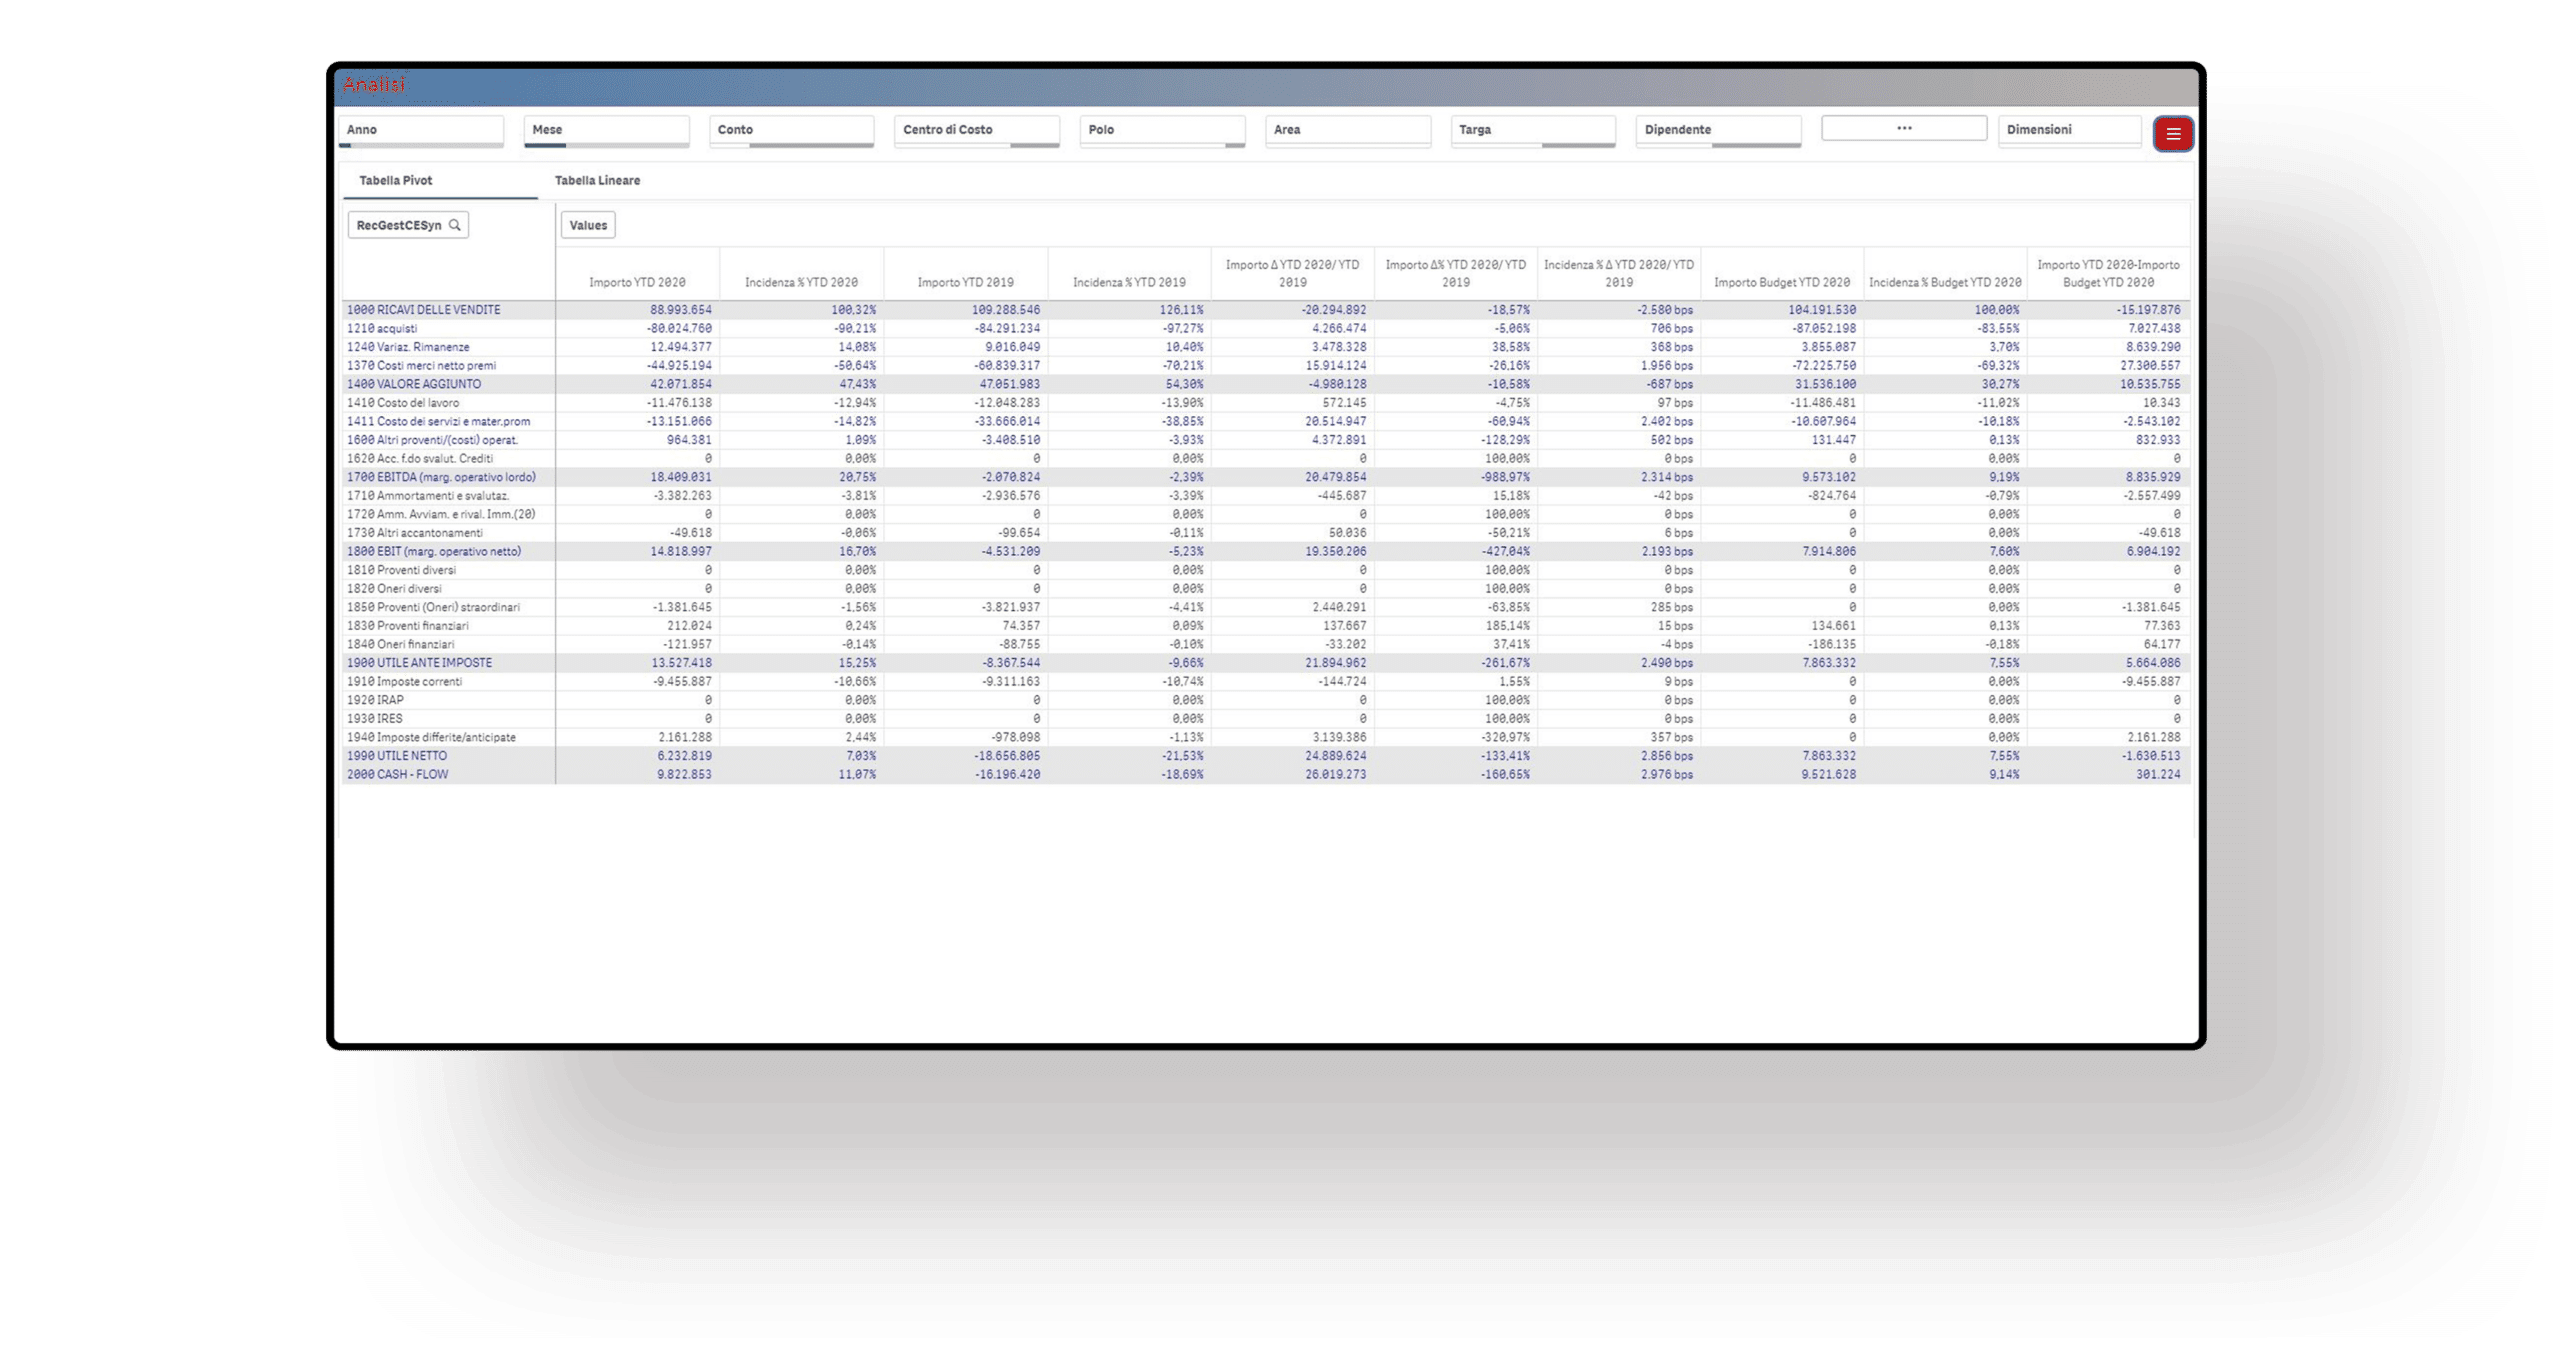
Task: Switch to the Tabella Lineare tab
Action: point(597,181)
